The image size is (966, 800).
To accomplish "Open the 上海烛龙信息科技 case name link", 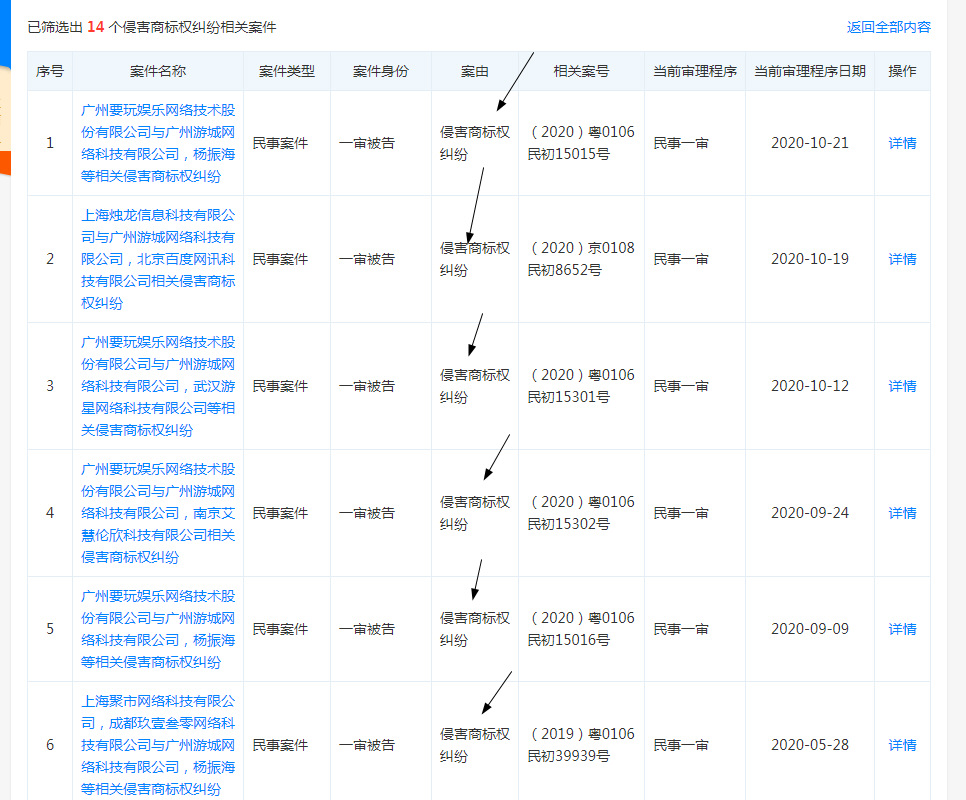I will pos(158,259).
